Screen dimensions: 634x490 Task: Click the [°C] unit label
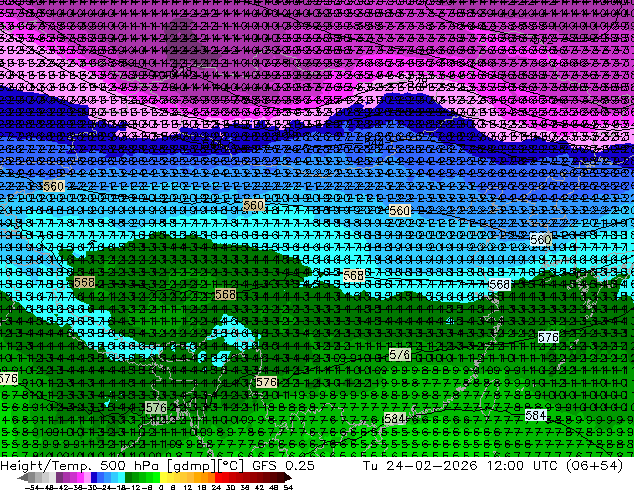point(230,466)
